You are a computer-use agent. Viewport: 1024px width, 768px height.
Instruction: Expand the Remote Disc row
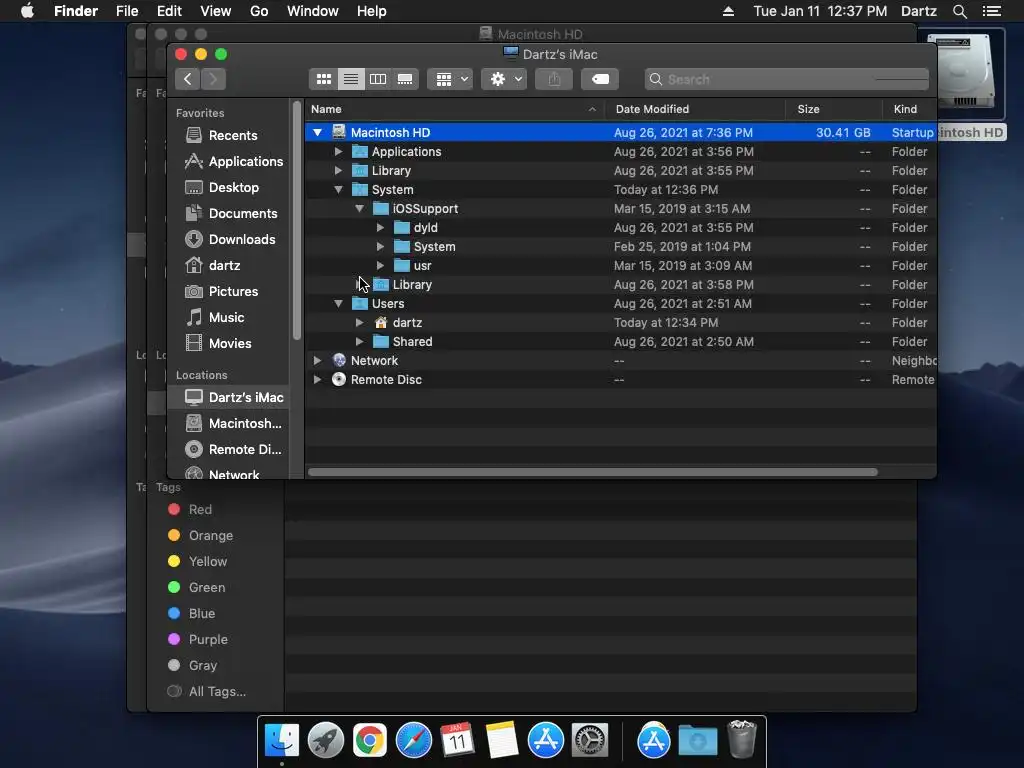click(317, 379)
